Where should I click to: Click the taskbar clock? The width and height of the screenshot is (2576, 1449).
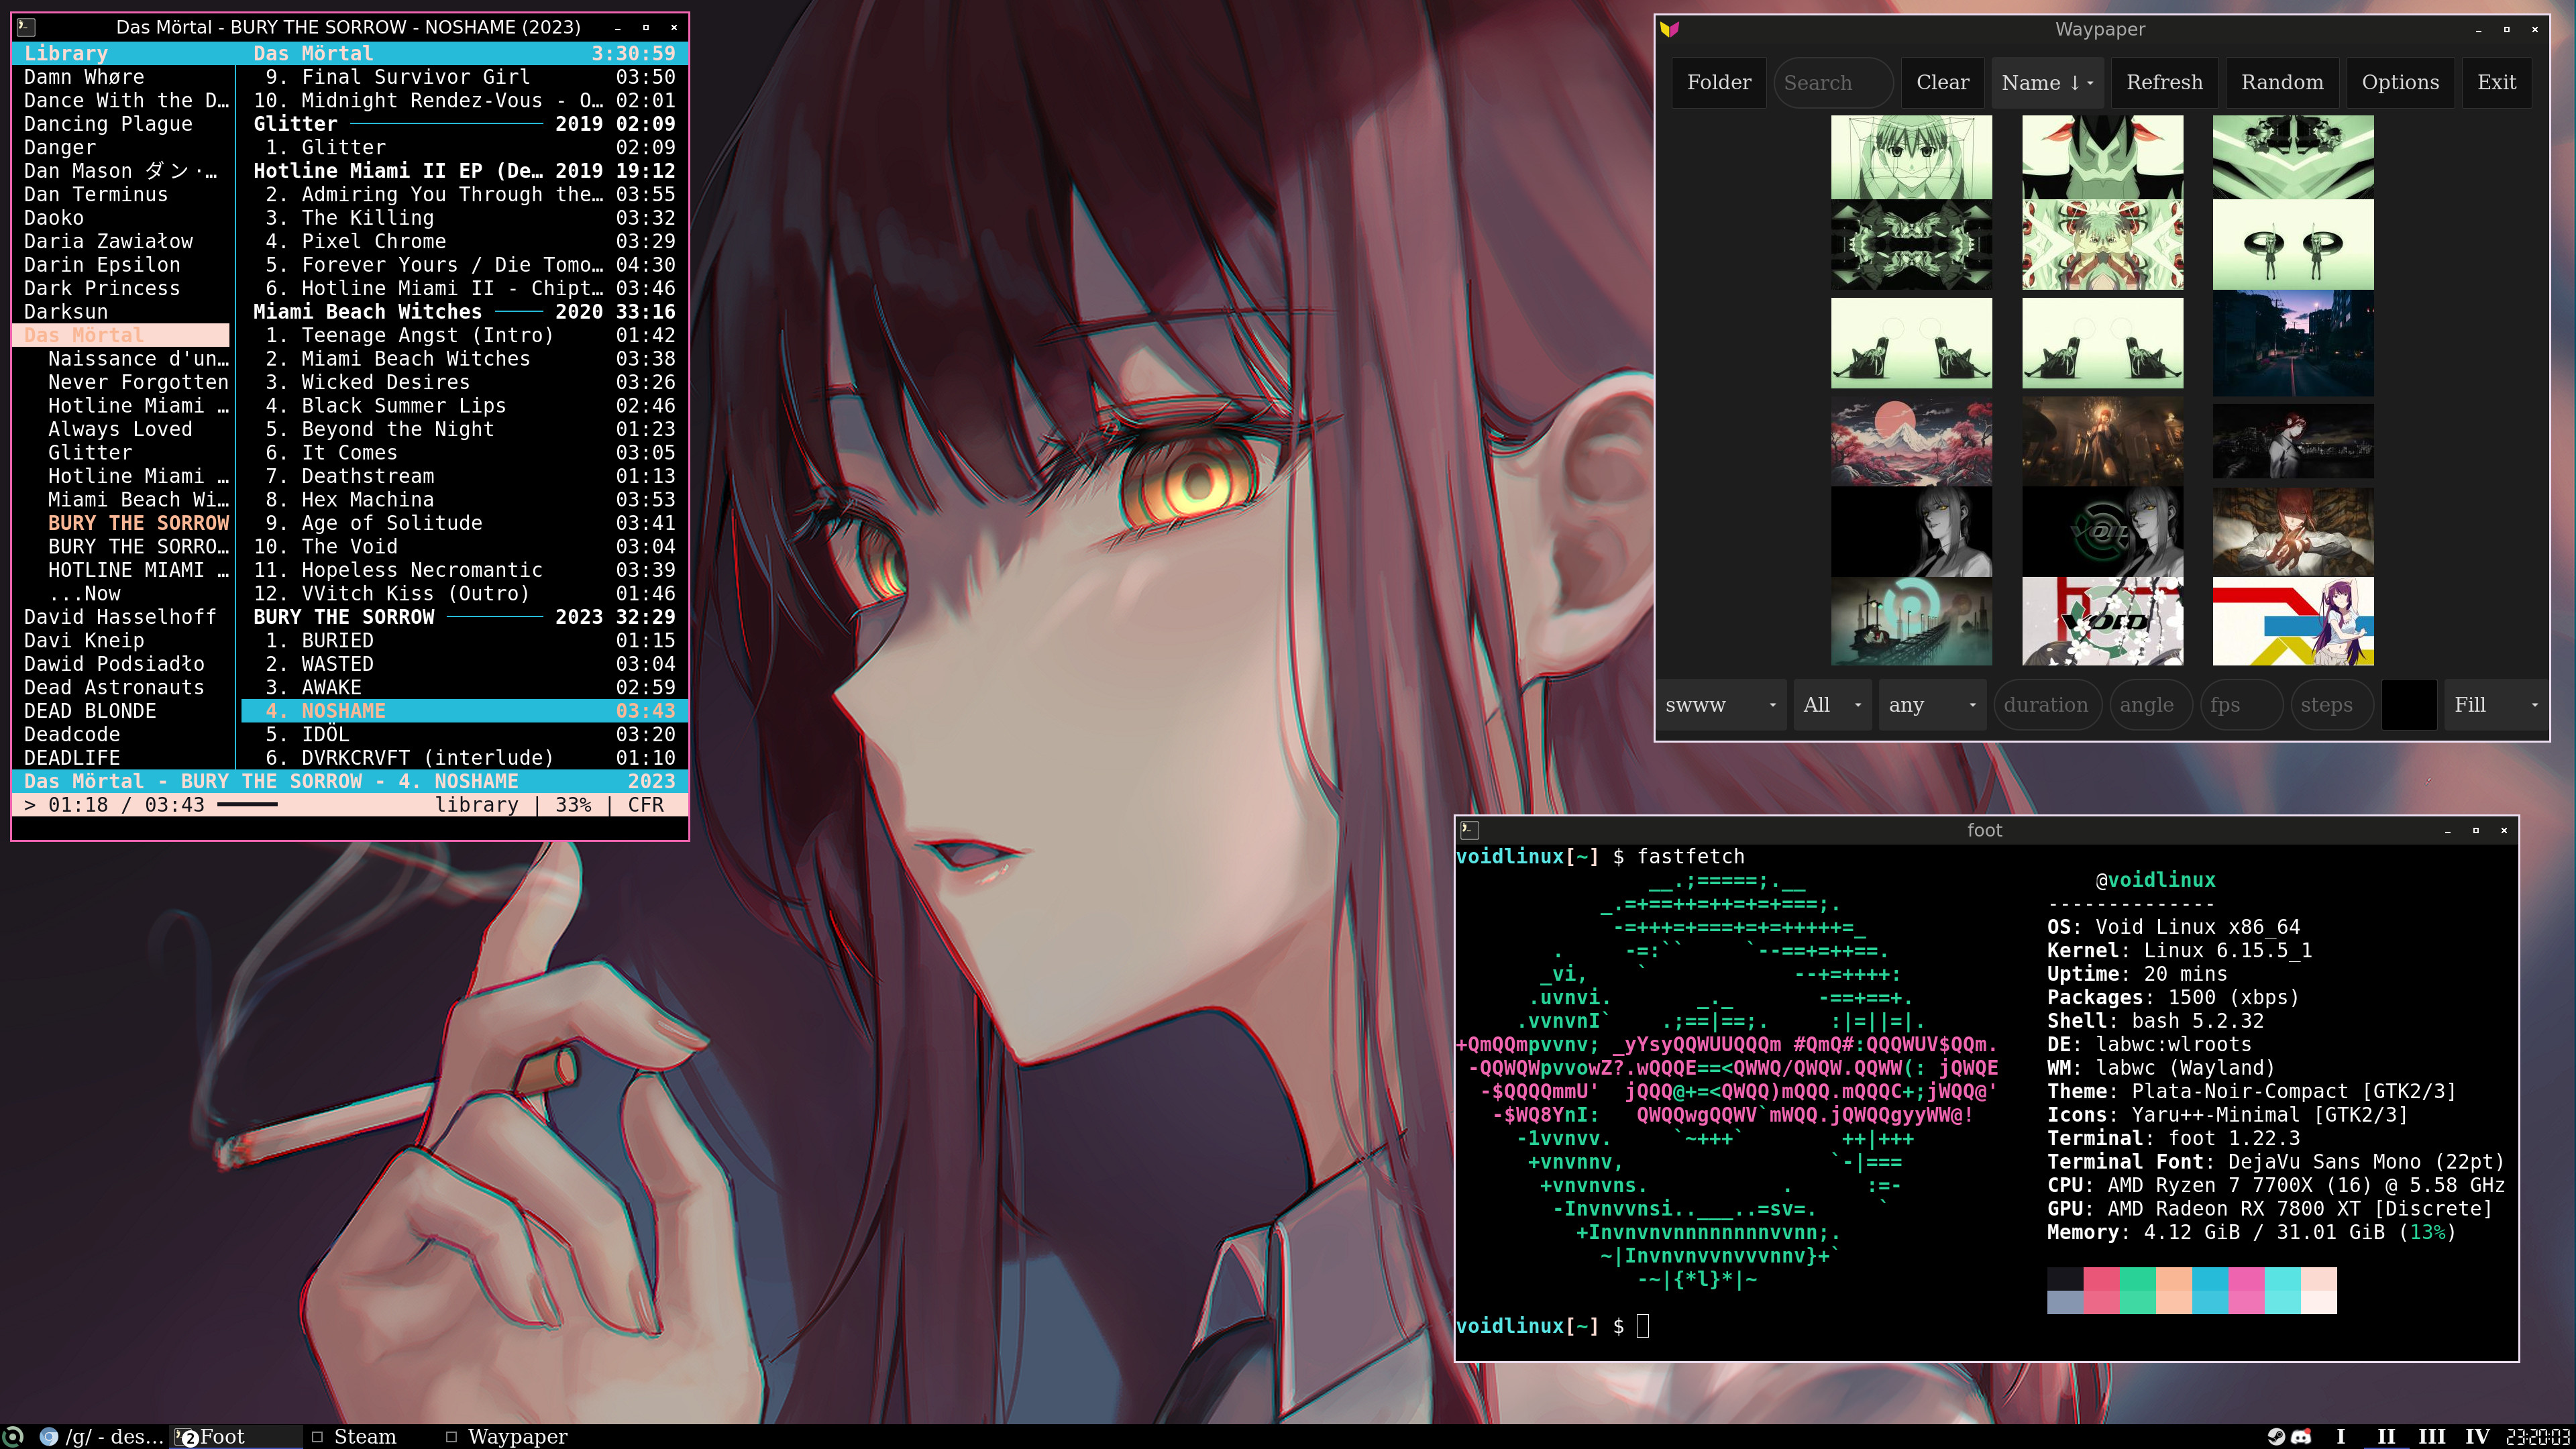pos(2538,1437)
